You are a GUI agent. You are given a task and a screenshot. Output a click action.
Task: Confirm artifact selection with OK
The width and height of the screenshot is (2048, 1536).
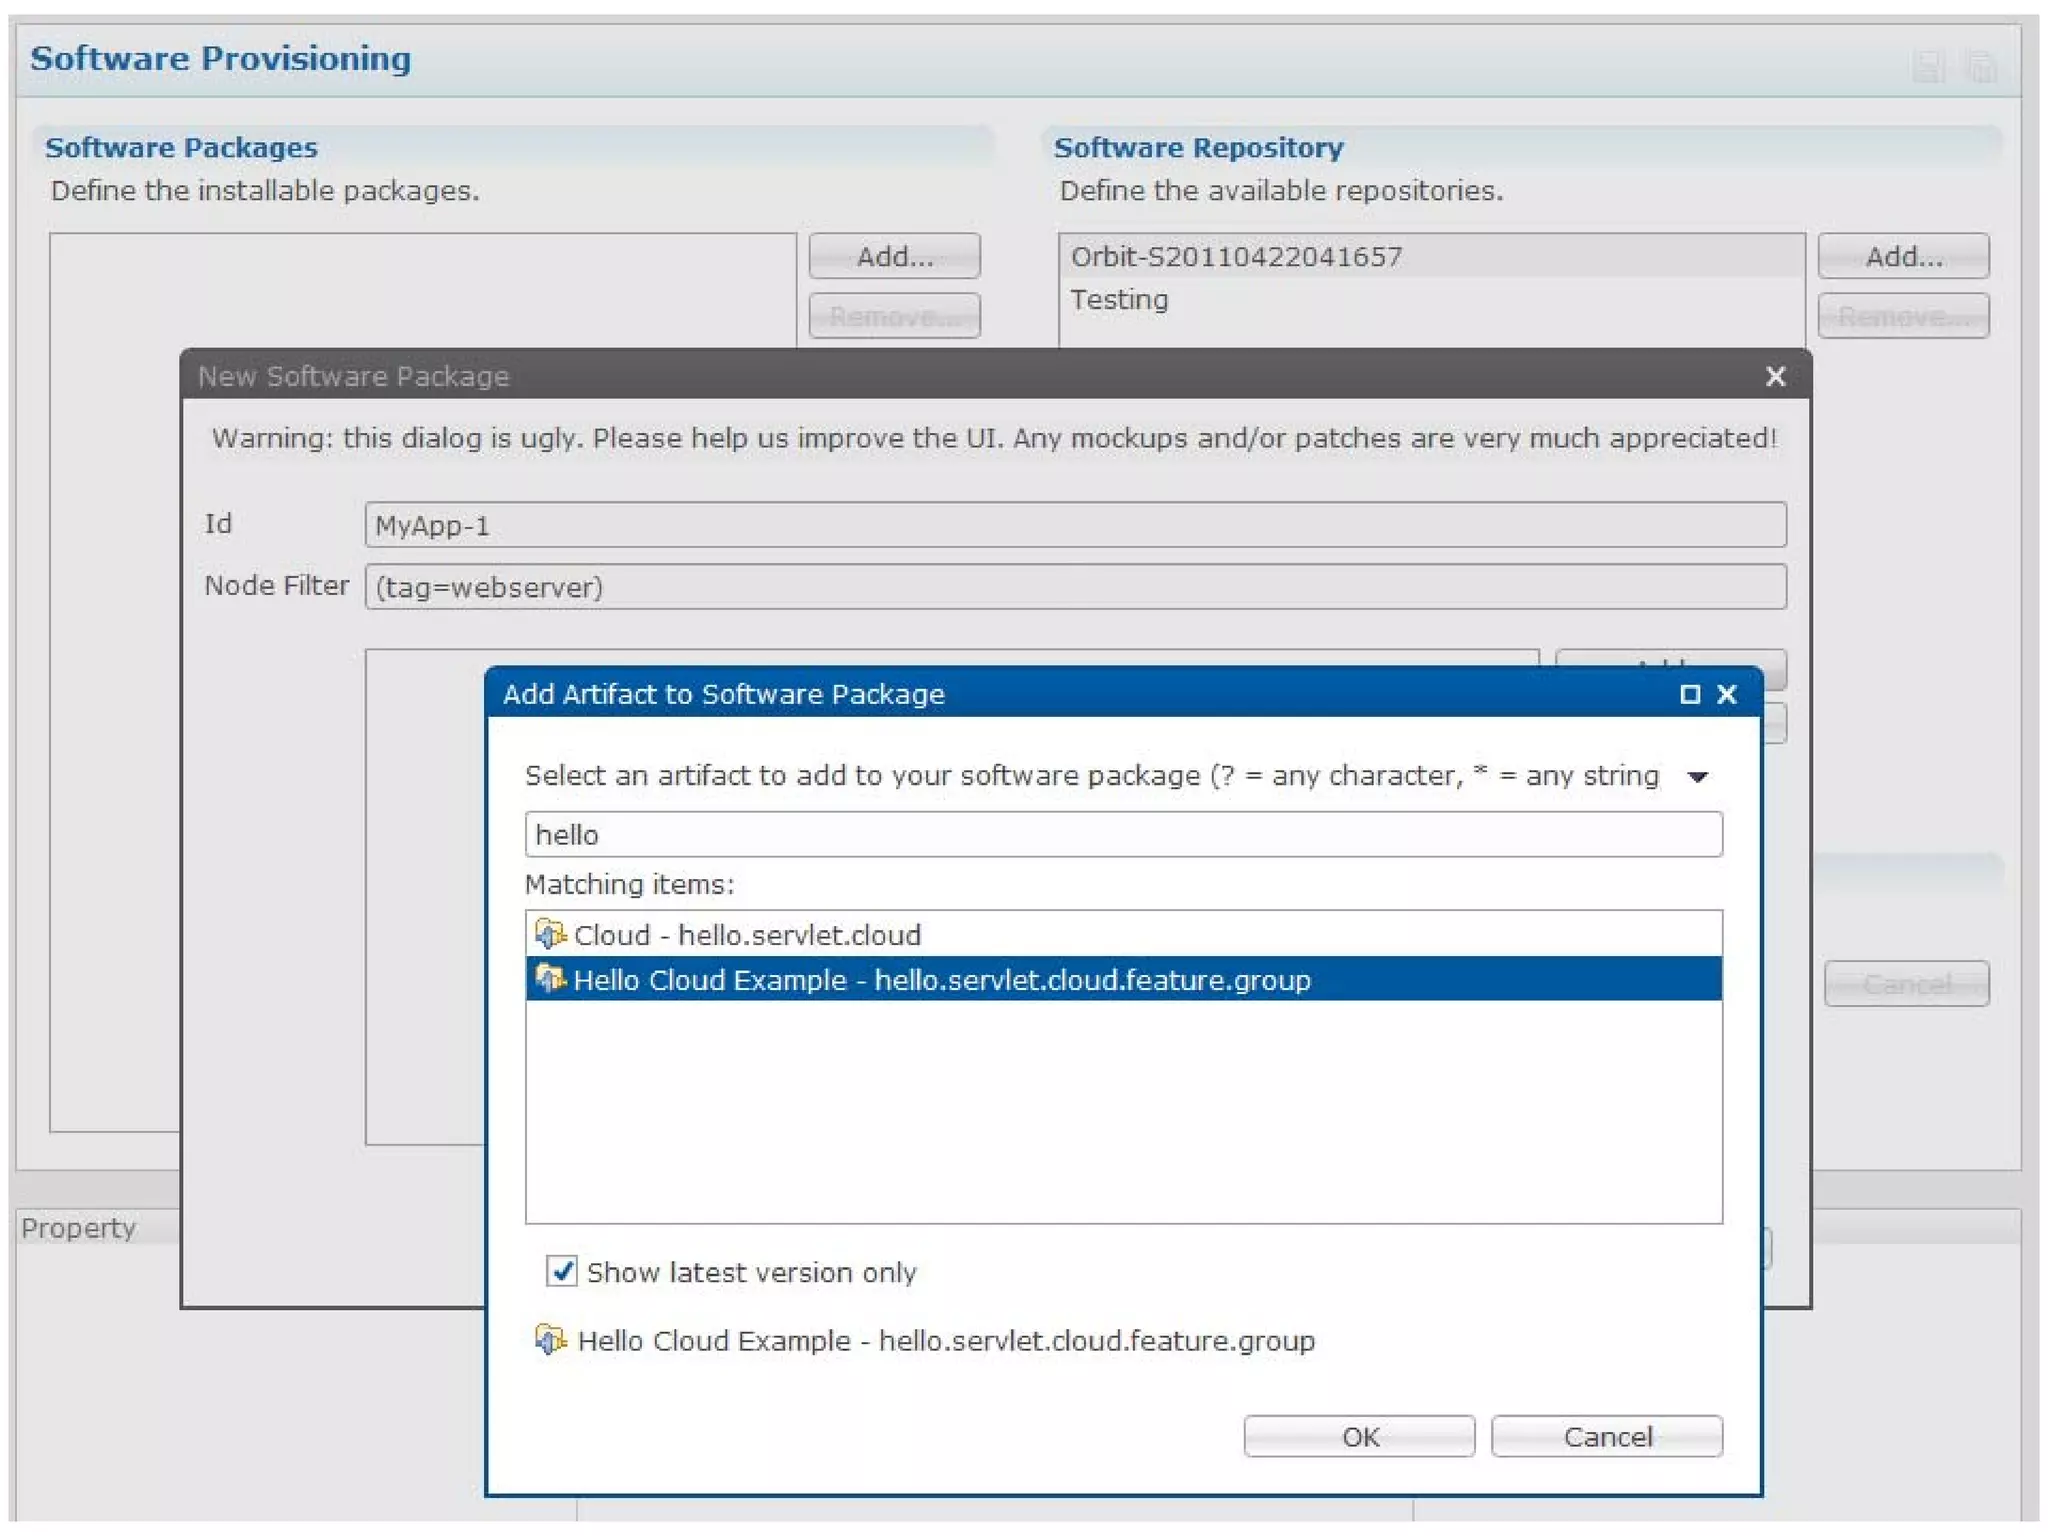[x=1358, y=1436]
